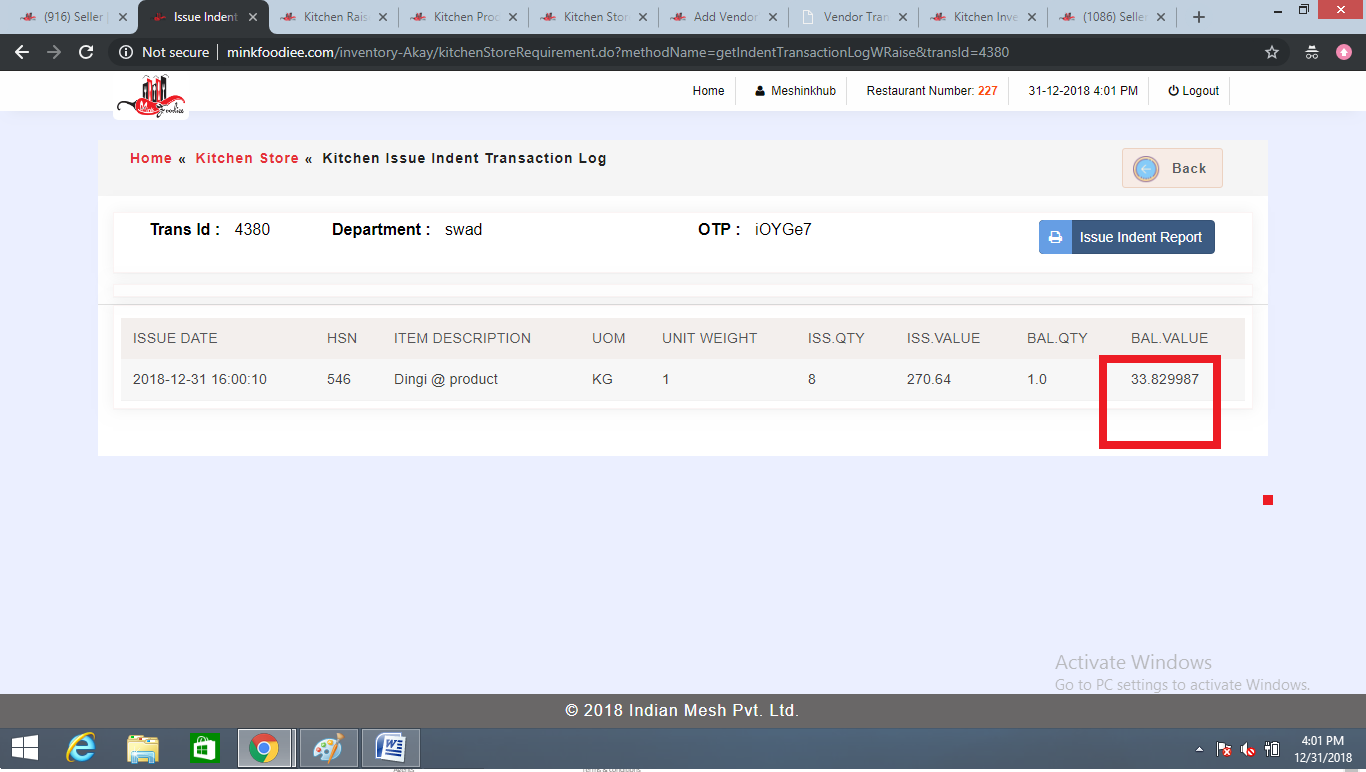
Task: Click the blue arrow icon on Back
Action: (x=1146, y=169)
